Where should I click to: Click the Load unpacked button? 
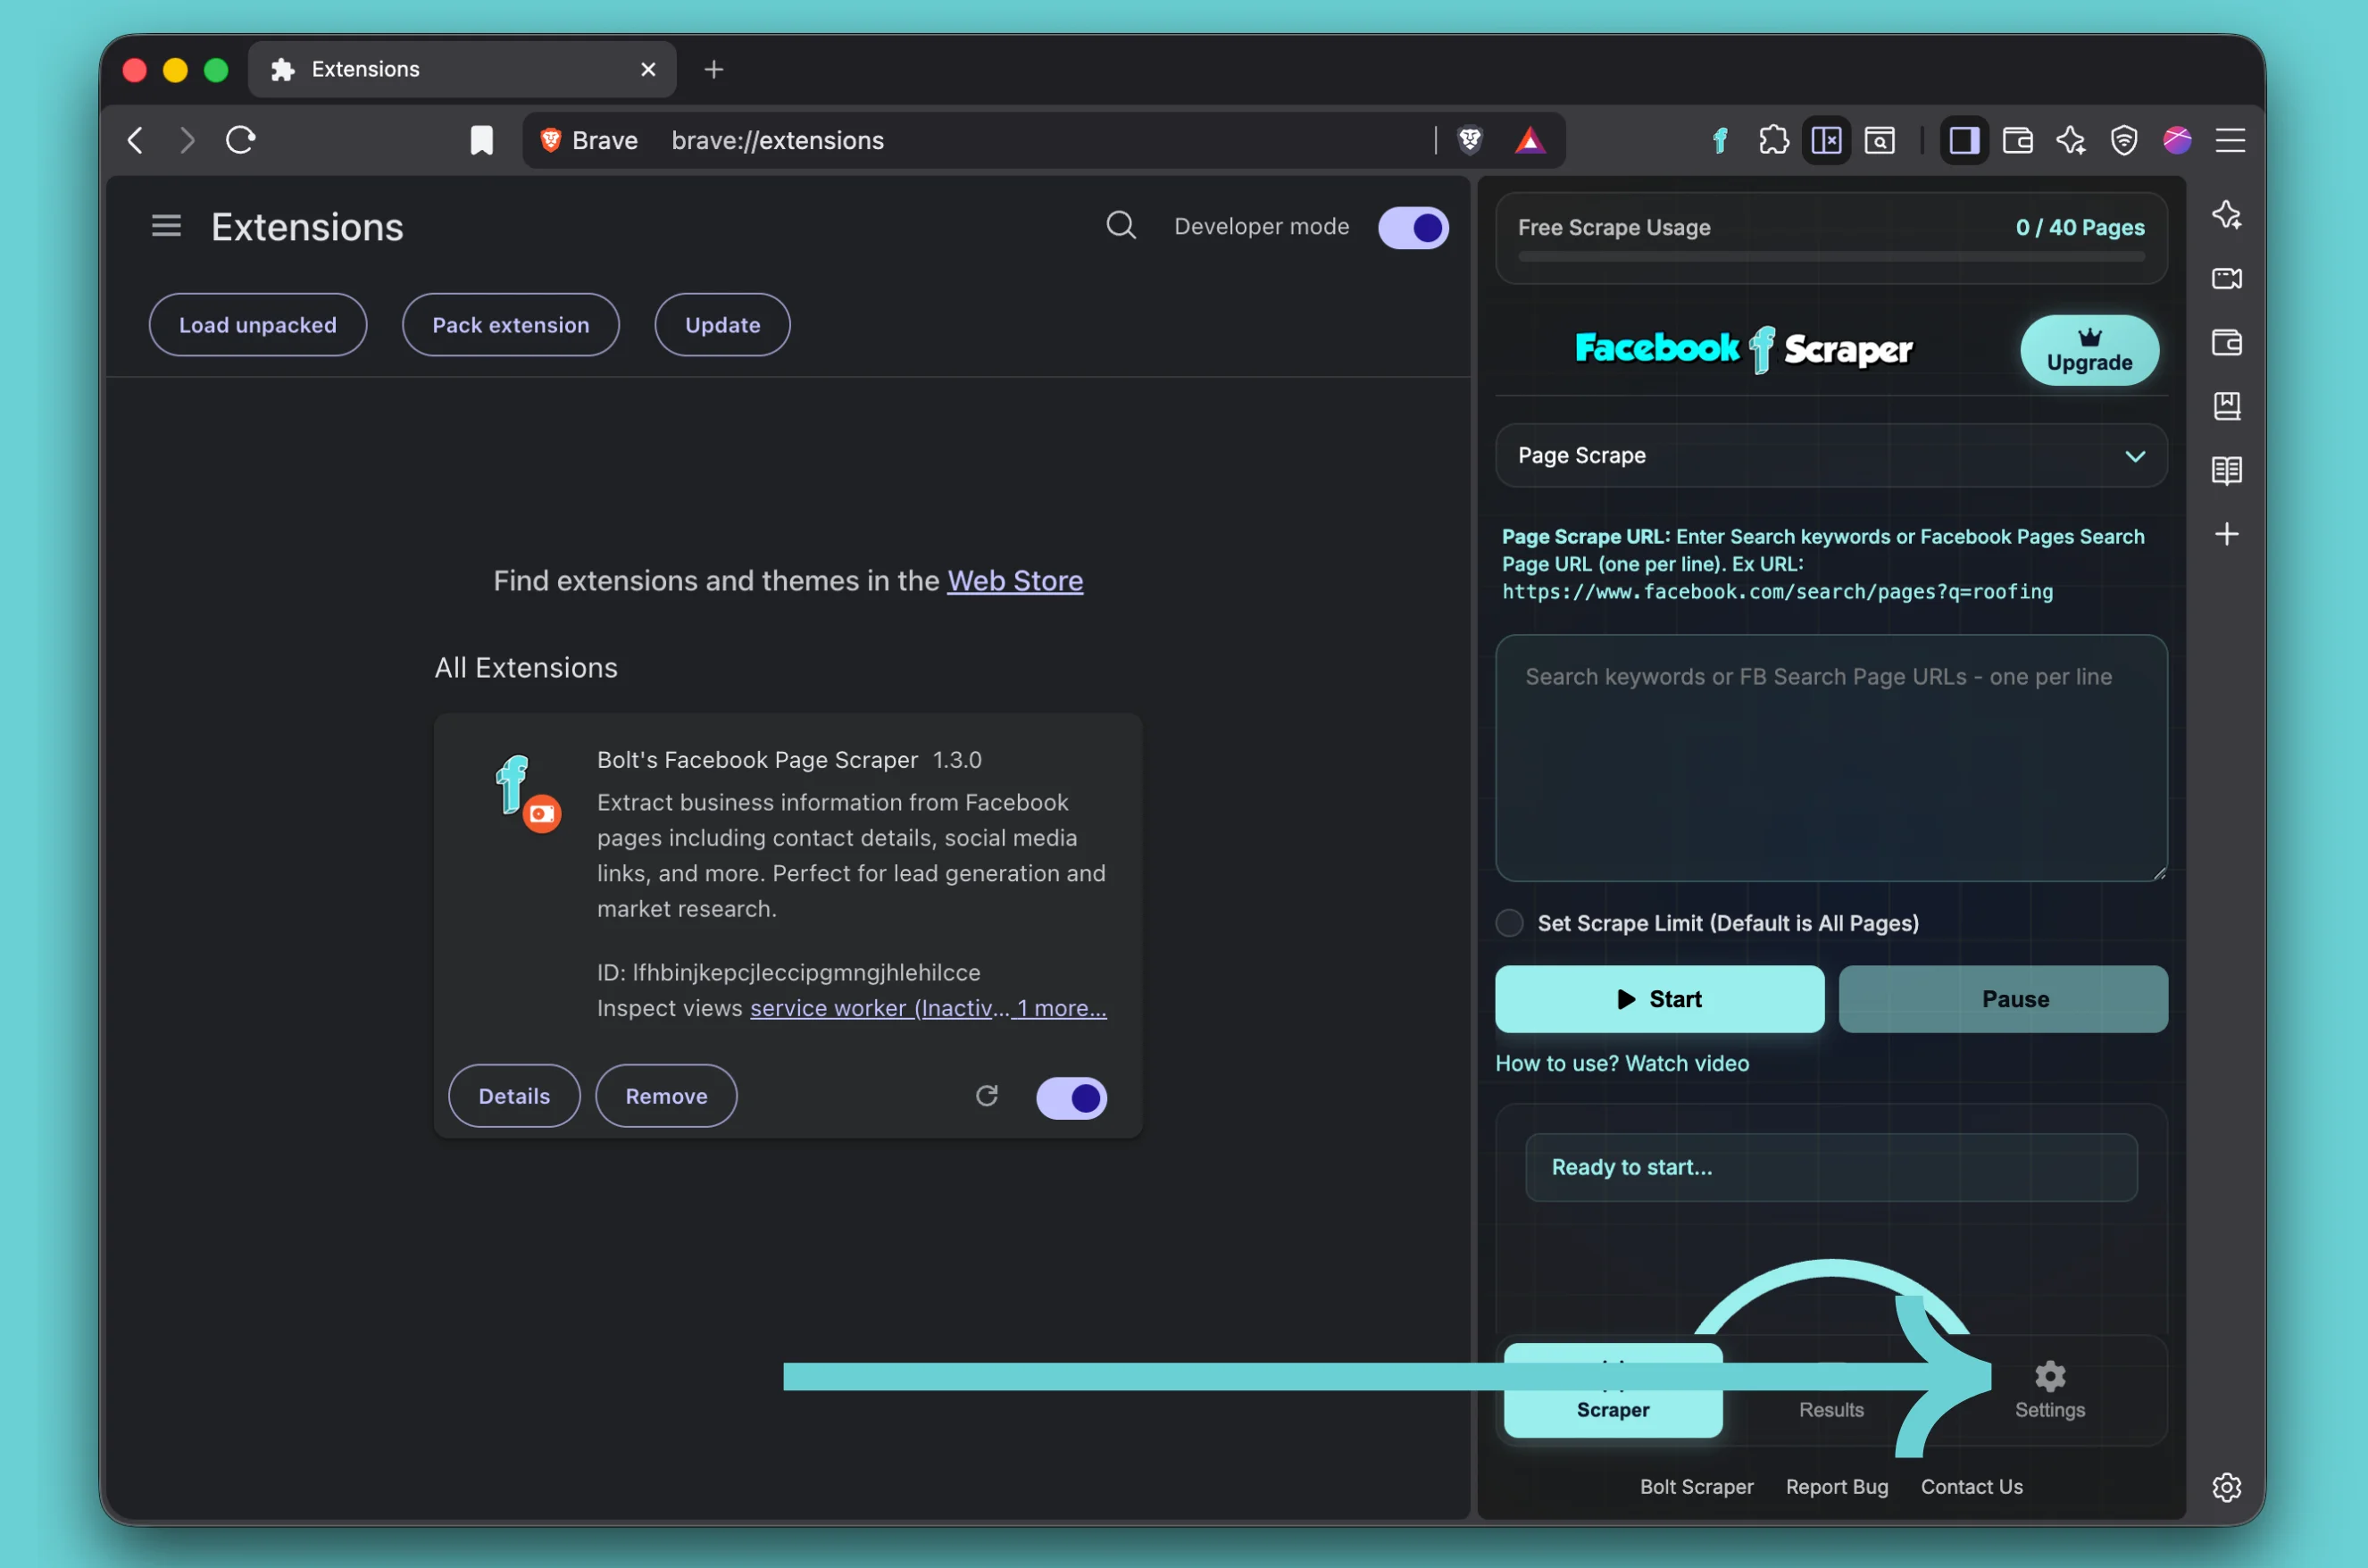pyautogui.click(x=258, y=325)
